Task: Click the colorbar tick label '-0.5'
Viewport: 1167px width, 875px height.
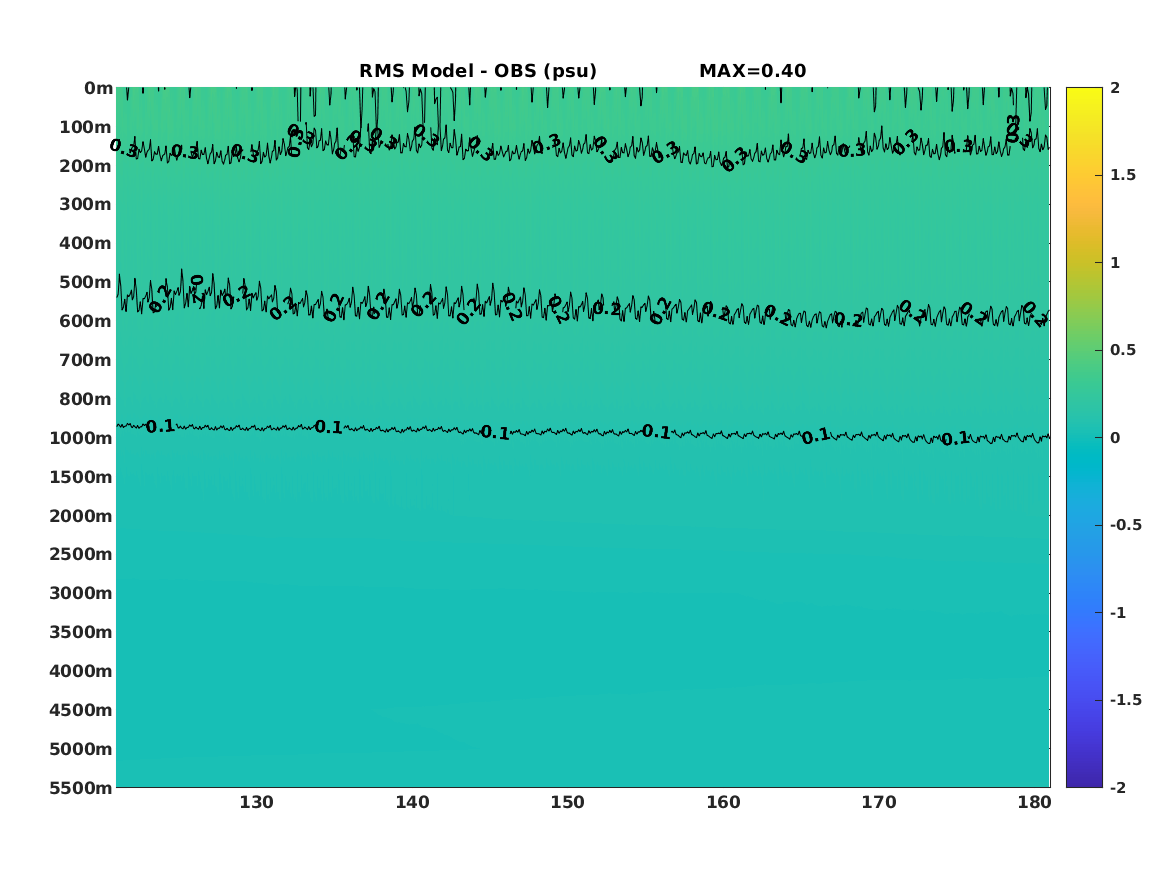Action: [x=1125, y=525]
